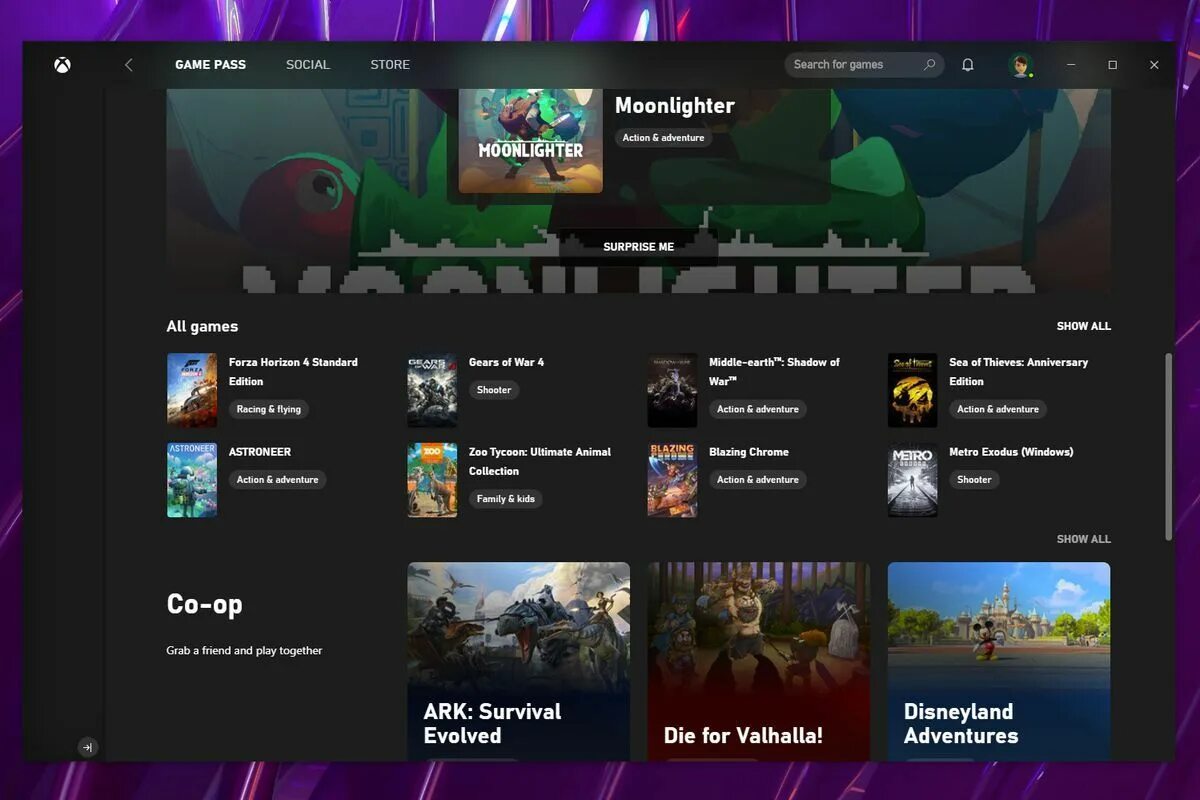Click the vertical scrollbar thumb
1200x800 pixels.
[x=1169, y=446]
